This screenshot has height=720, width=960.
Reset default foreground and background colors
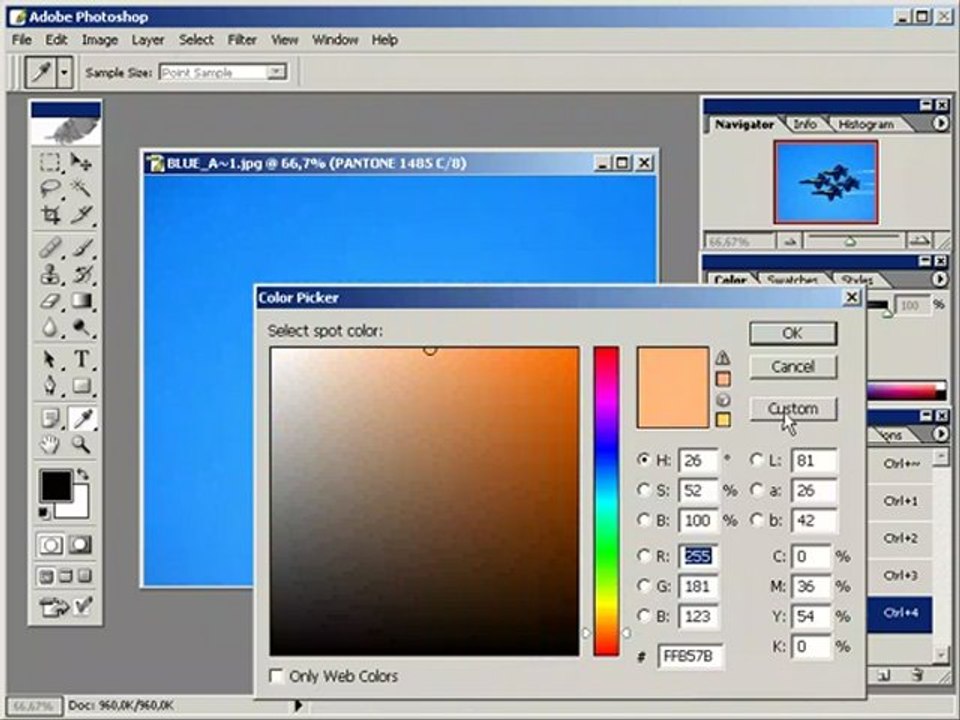(x=44, y=513)
